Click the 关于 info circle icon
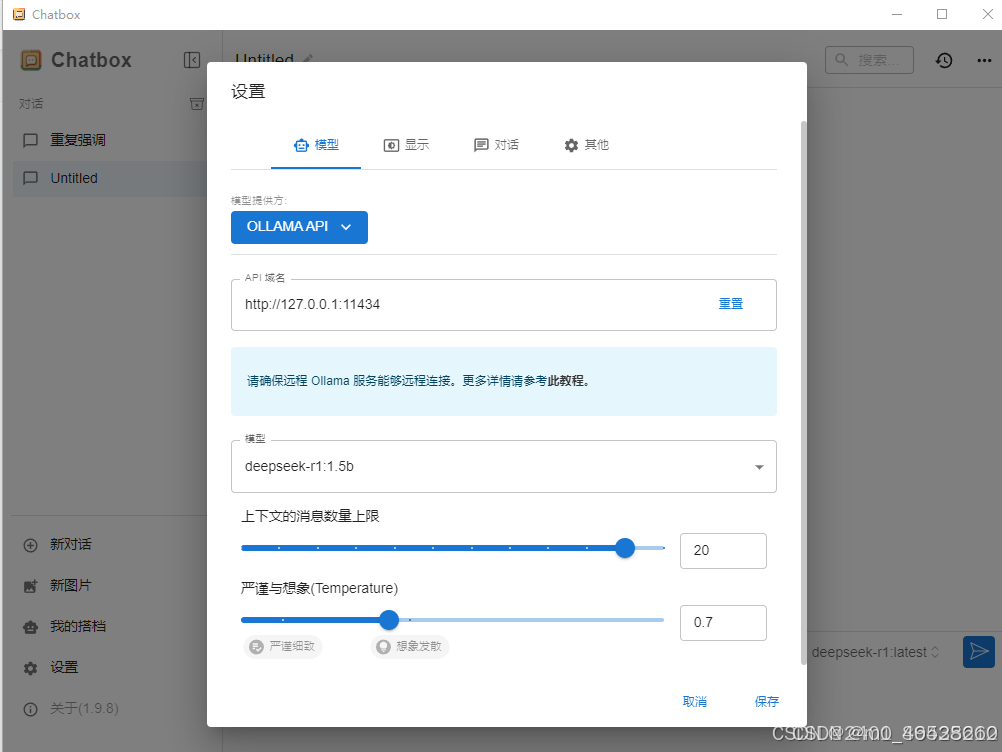Viewport: 1002px width, 752px height. [30, 709]
